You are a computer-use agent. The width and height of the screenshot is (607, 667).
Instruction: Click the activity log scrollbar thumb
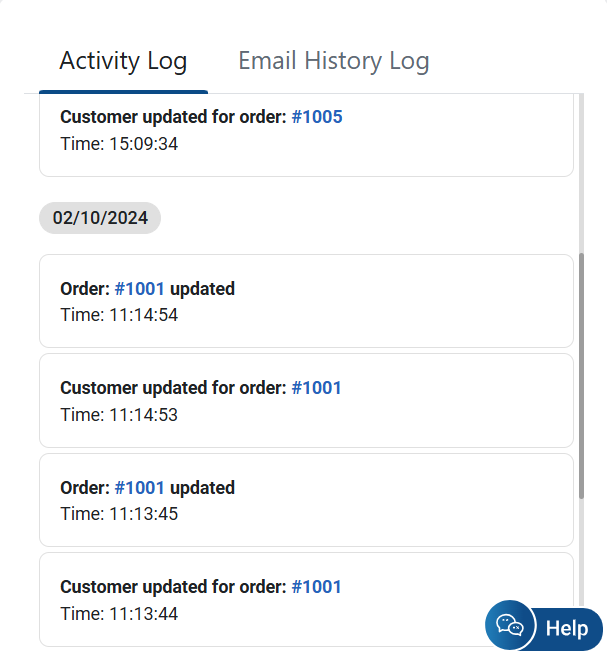(x=581, y=375)
